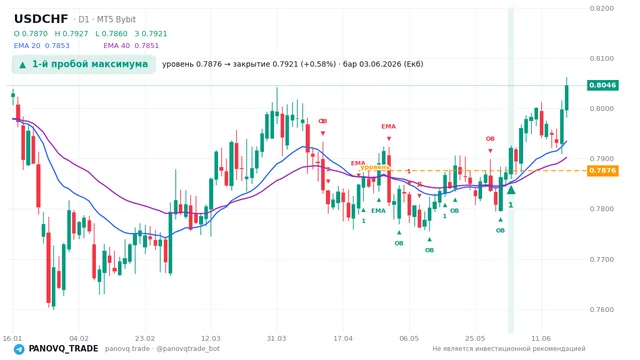640x360 pixels.
Task: Click the 0.7900 price axis label
Action: coord(602,159)
